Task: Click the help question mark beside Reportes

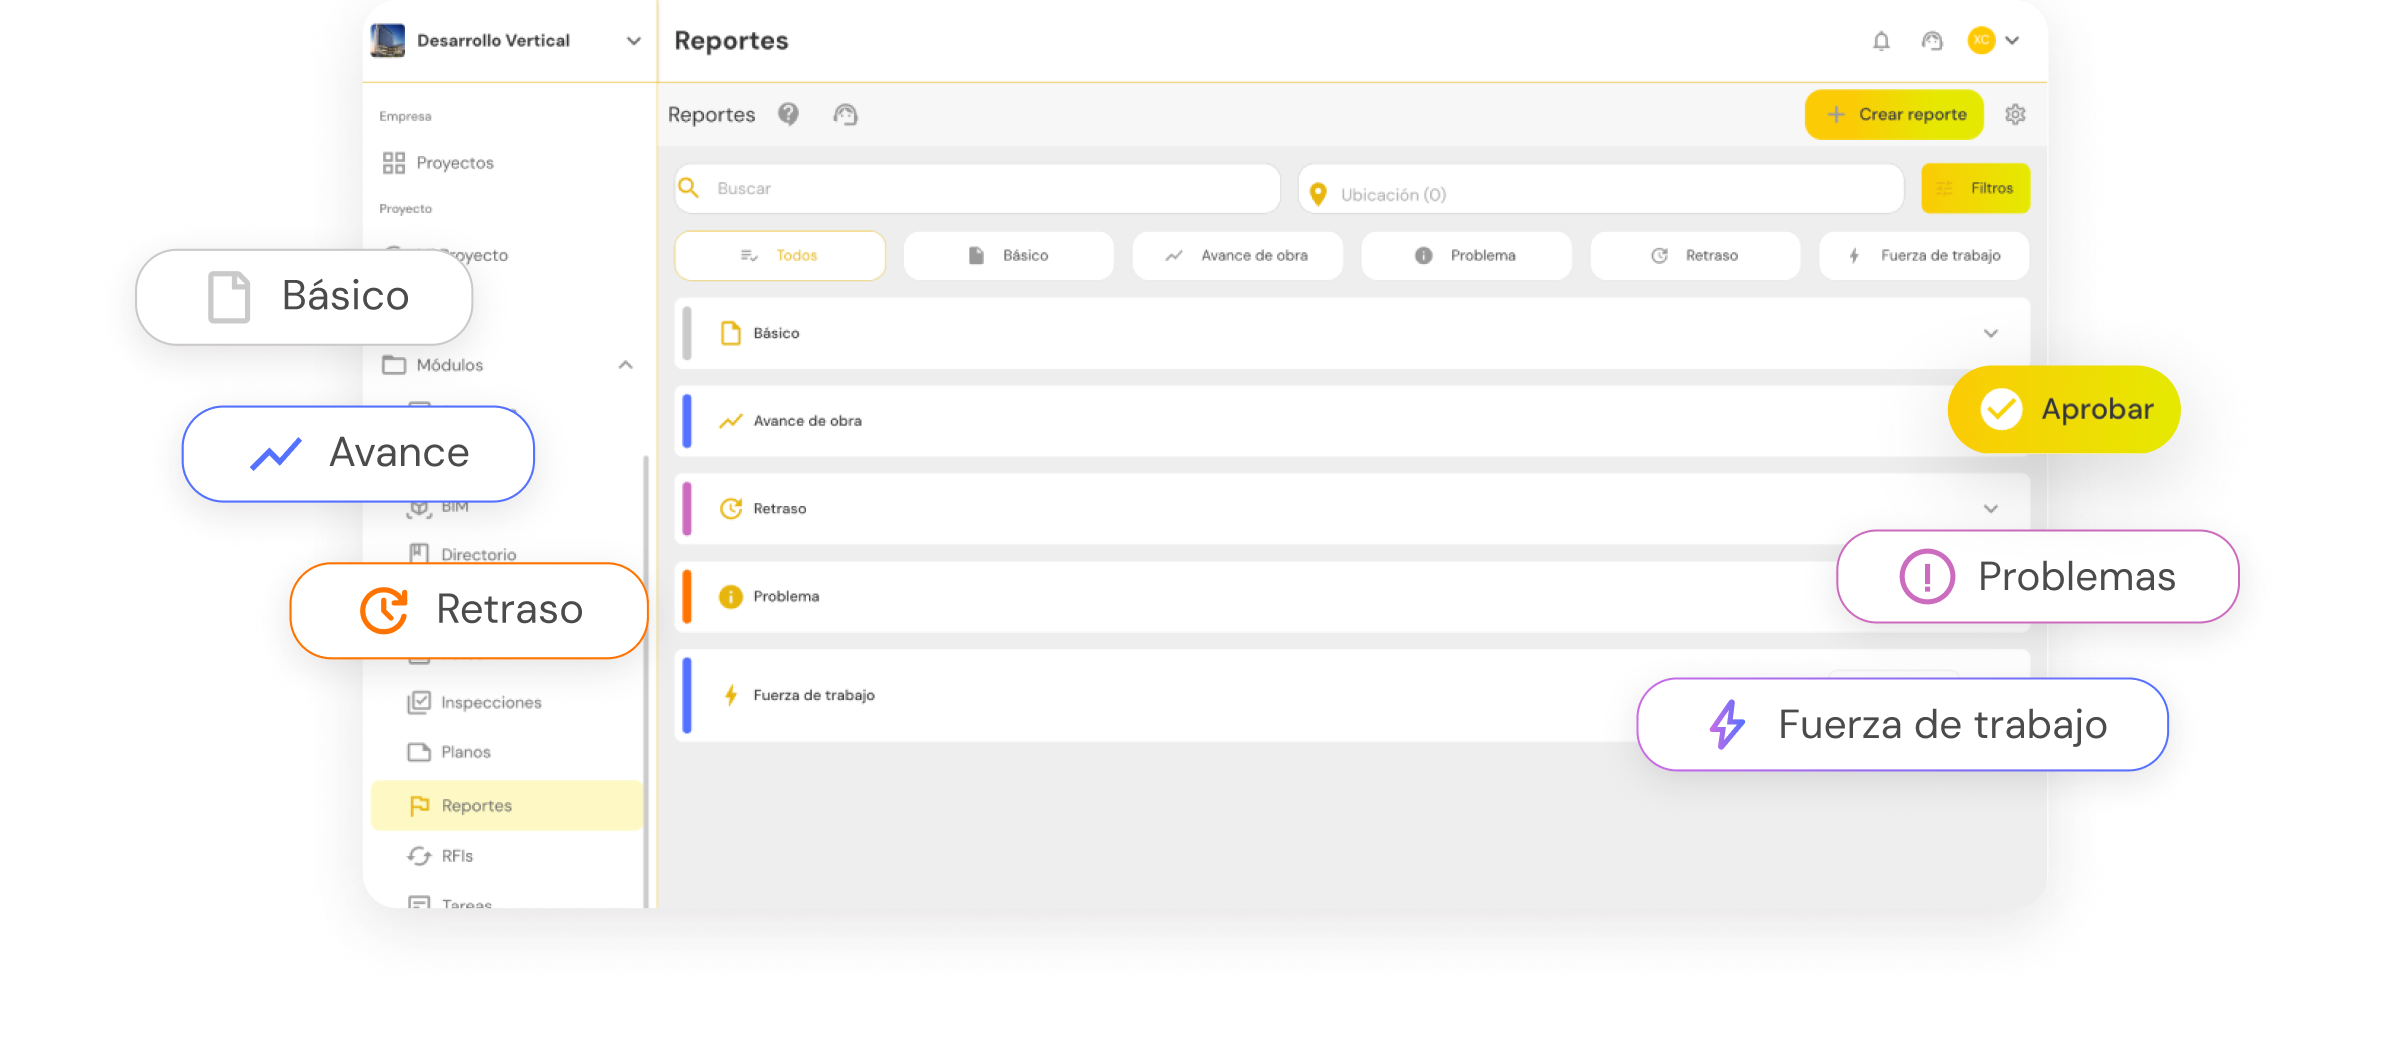Action: [x=789, y=114]
